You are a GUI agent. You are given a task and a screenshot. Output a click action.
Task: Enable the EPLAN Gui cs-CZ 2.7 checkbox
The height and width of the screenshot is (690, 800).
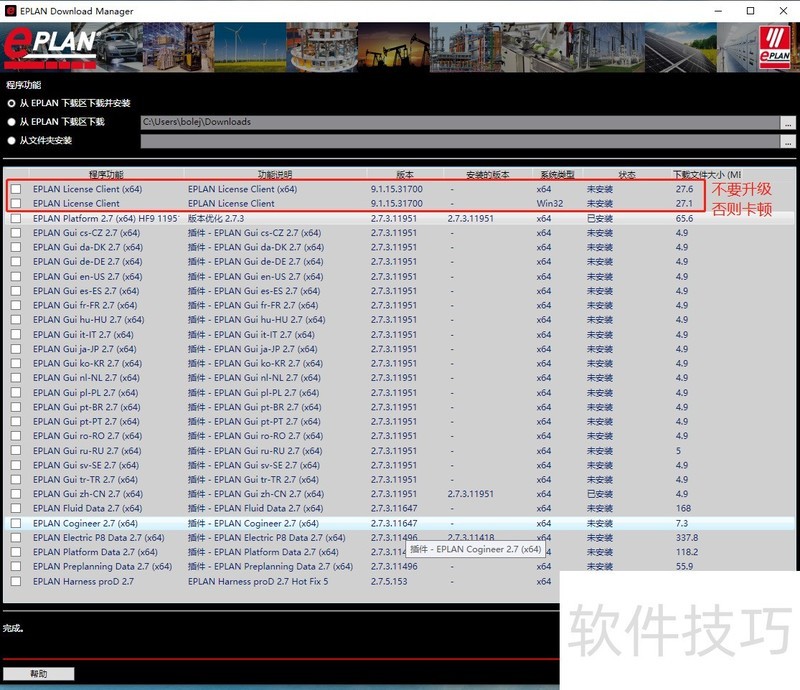16,232
